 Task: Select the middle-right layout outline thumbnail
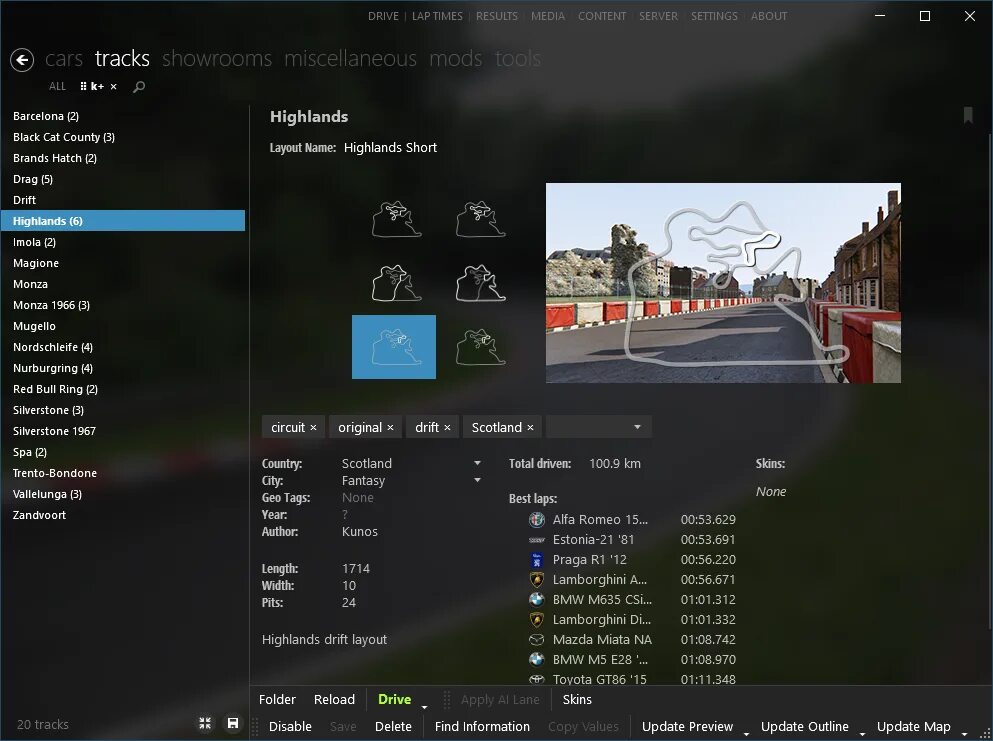point(481,283)
